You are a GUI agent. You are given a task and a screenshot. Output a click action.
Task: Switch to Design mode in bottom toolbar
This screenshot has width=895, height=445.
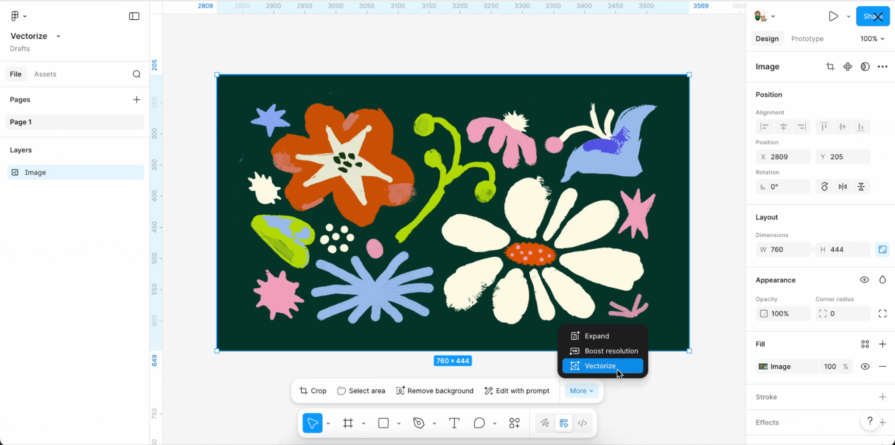point(563,423)
